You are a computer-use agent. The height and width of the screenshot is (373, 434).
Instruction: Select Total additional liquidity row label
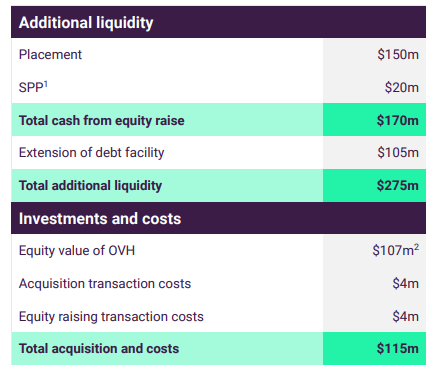pyautogui.click(x=90, y=186)
